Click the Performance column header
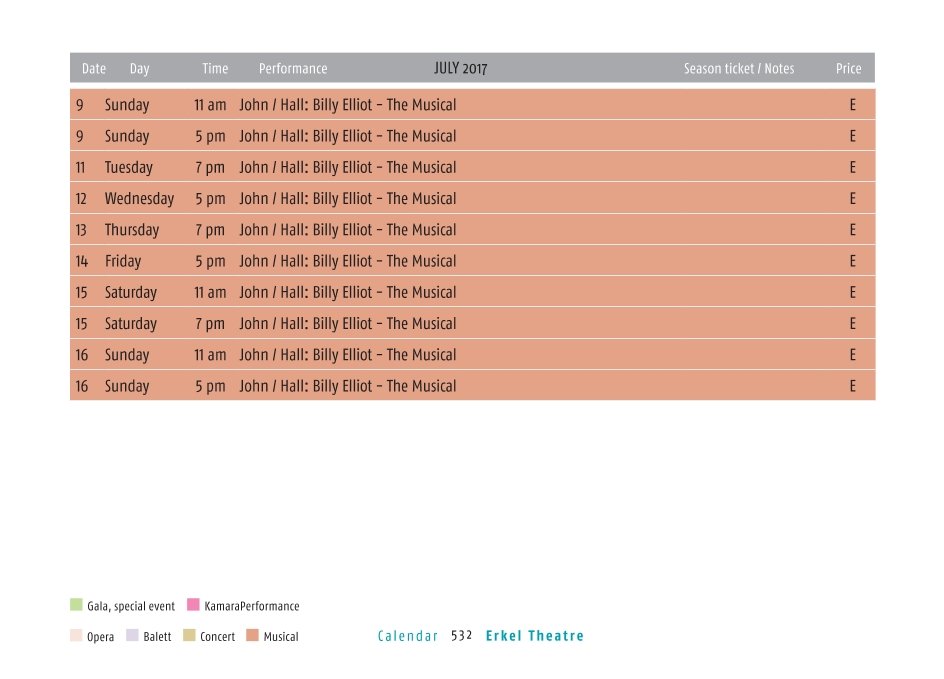Screen dimensions: 944x679 point(293,69)
